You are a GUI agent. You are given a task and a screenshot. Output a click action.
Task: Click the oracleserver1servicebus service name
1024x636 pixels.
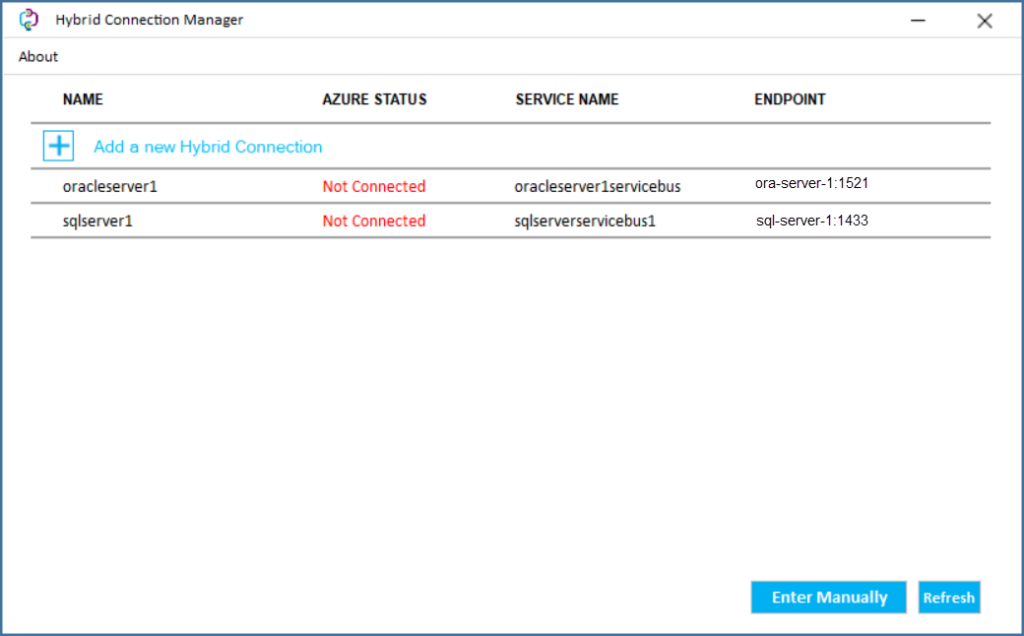point(597,186)
